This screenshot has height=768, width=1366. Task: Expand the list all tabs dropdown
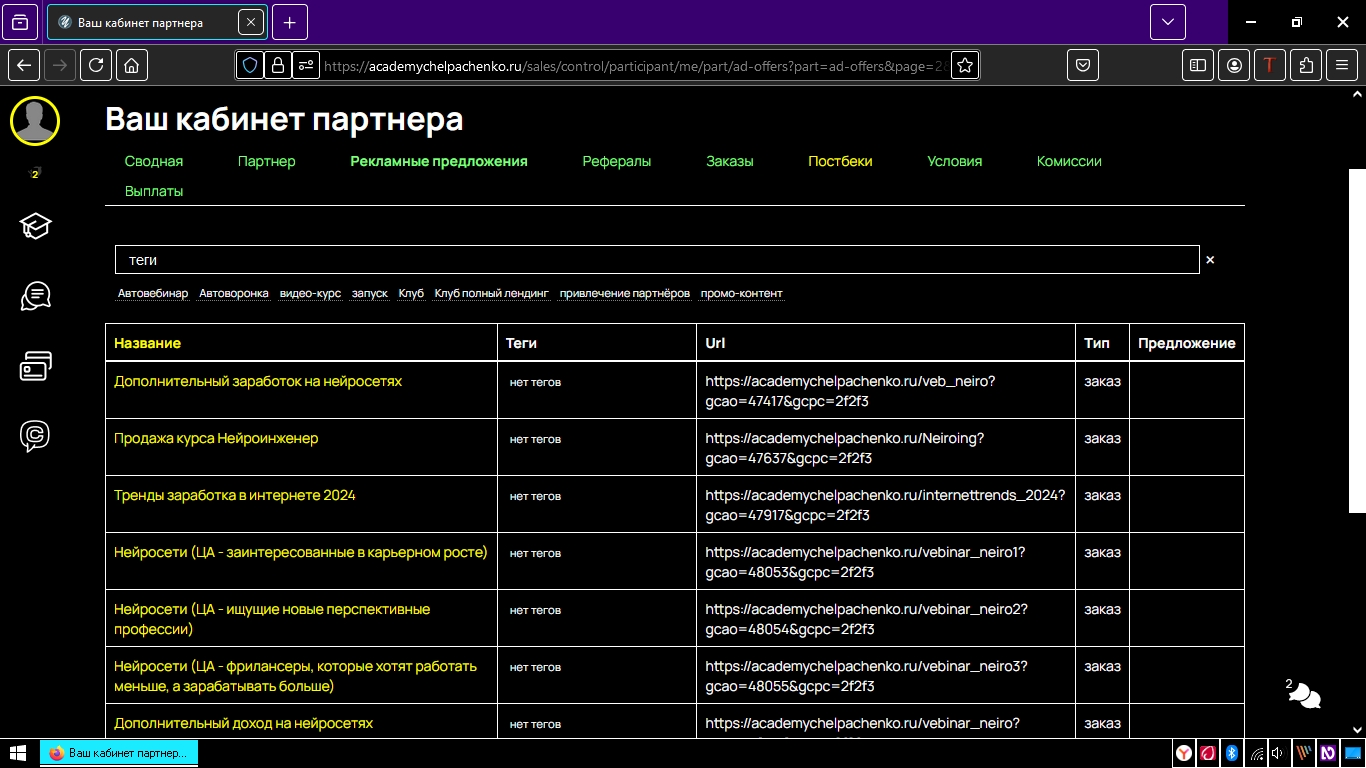point(1167,22)
